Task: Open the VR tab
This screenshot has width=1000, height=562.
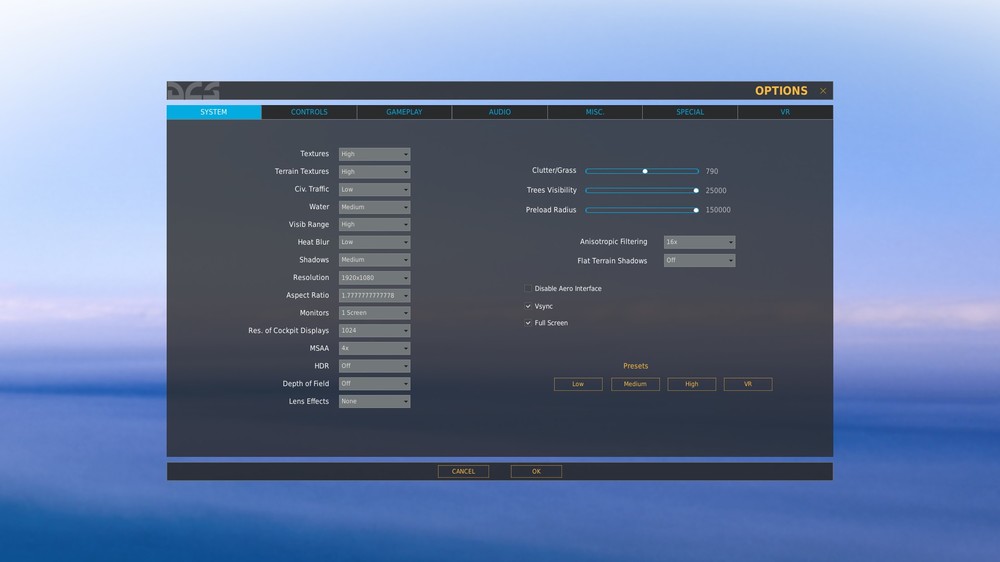Action: 785,112
